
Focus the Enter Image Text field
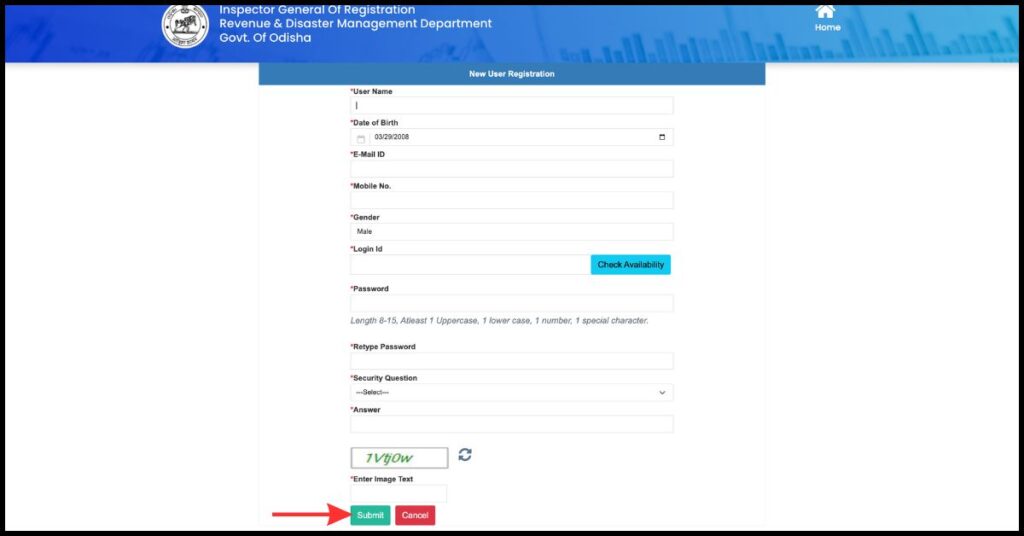tap(398, 494)
